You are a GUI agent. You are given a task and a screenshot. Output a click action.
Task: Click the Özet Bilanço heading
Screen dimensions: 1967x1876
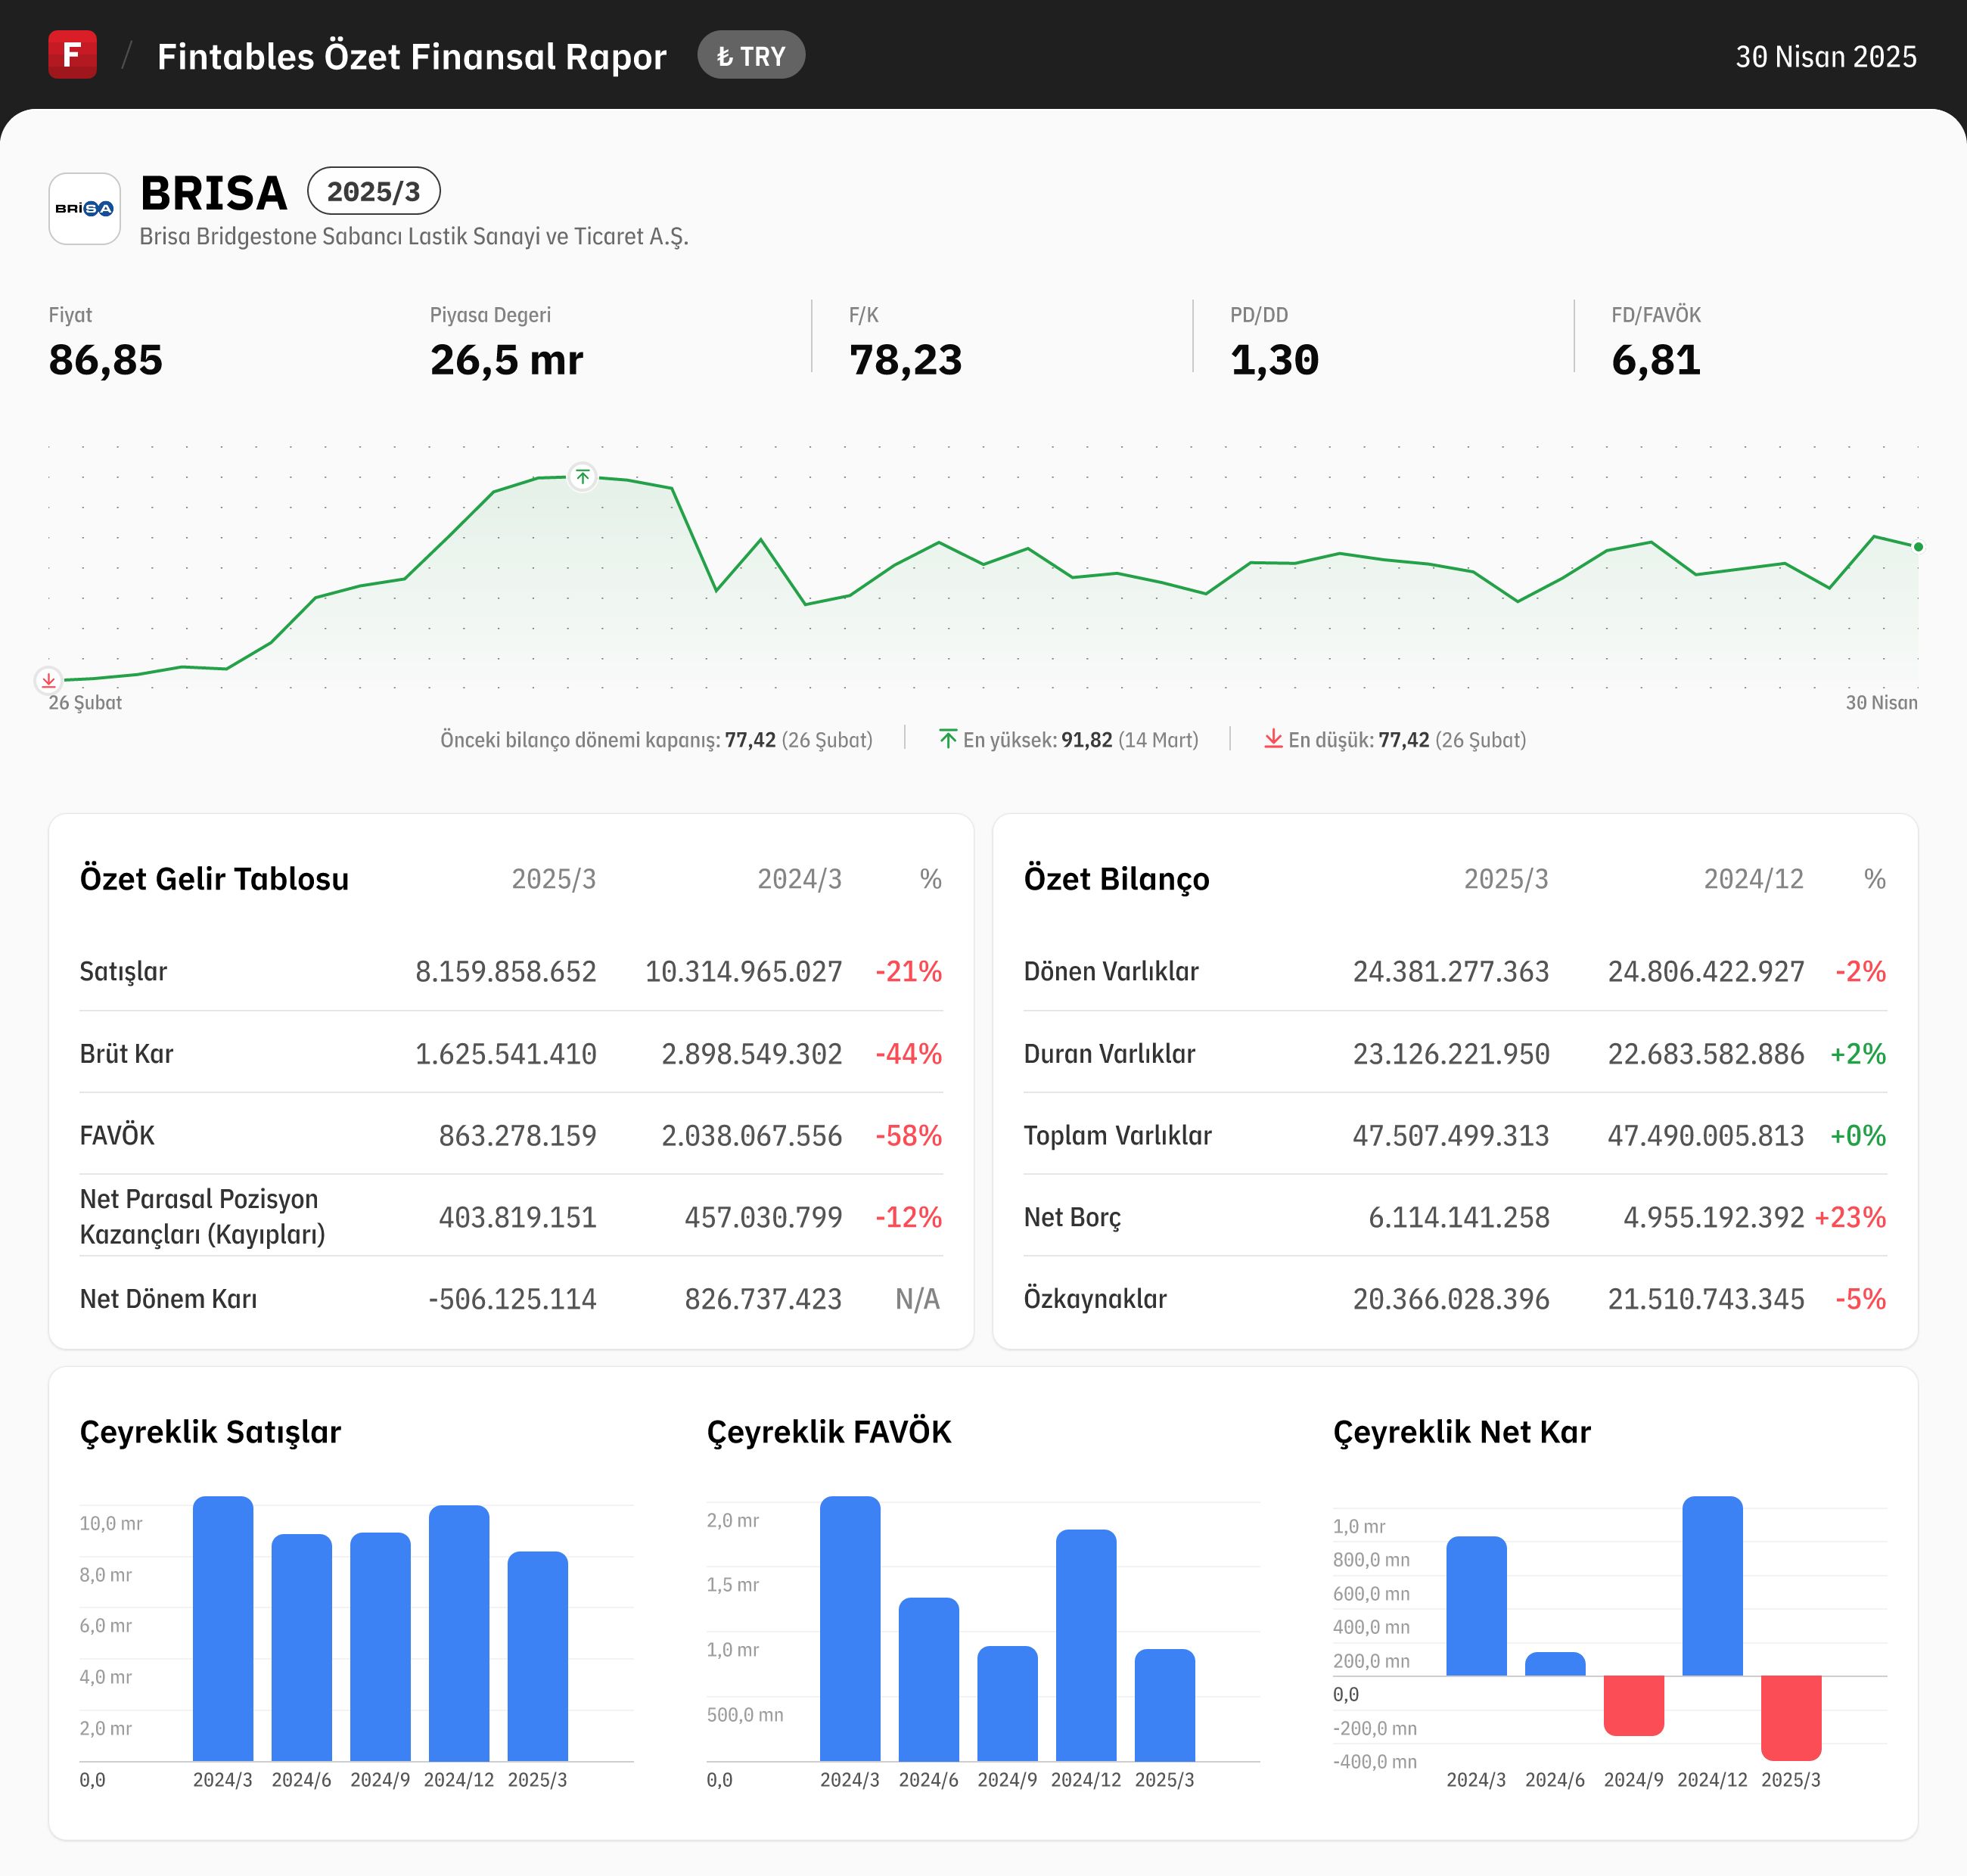click(x=1117, y=879)
